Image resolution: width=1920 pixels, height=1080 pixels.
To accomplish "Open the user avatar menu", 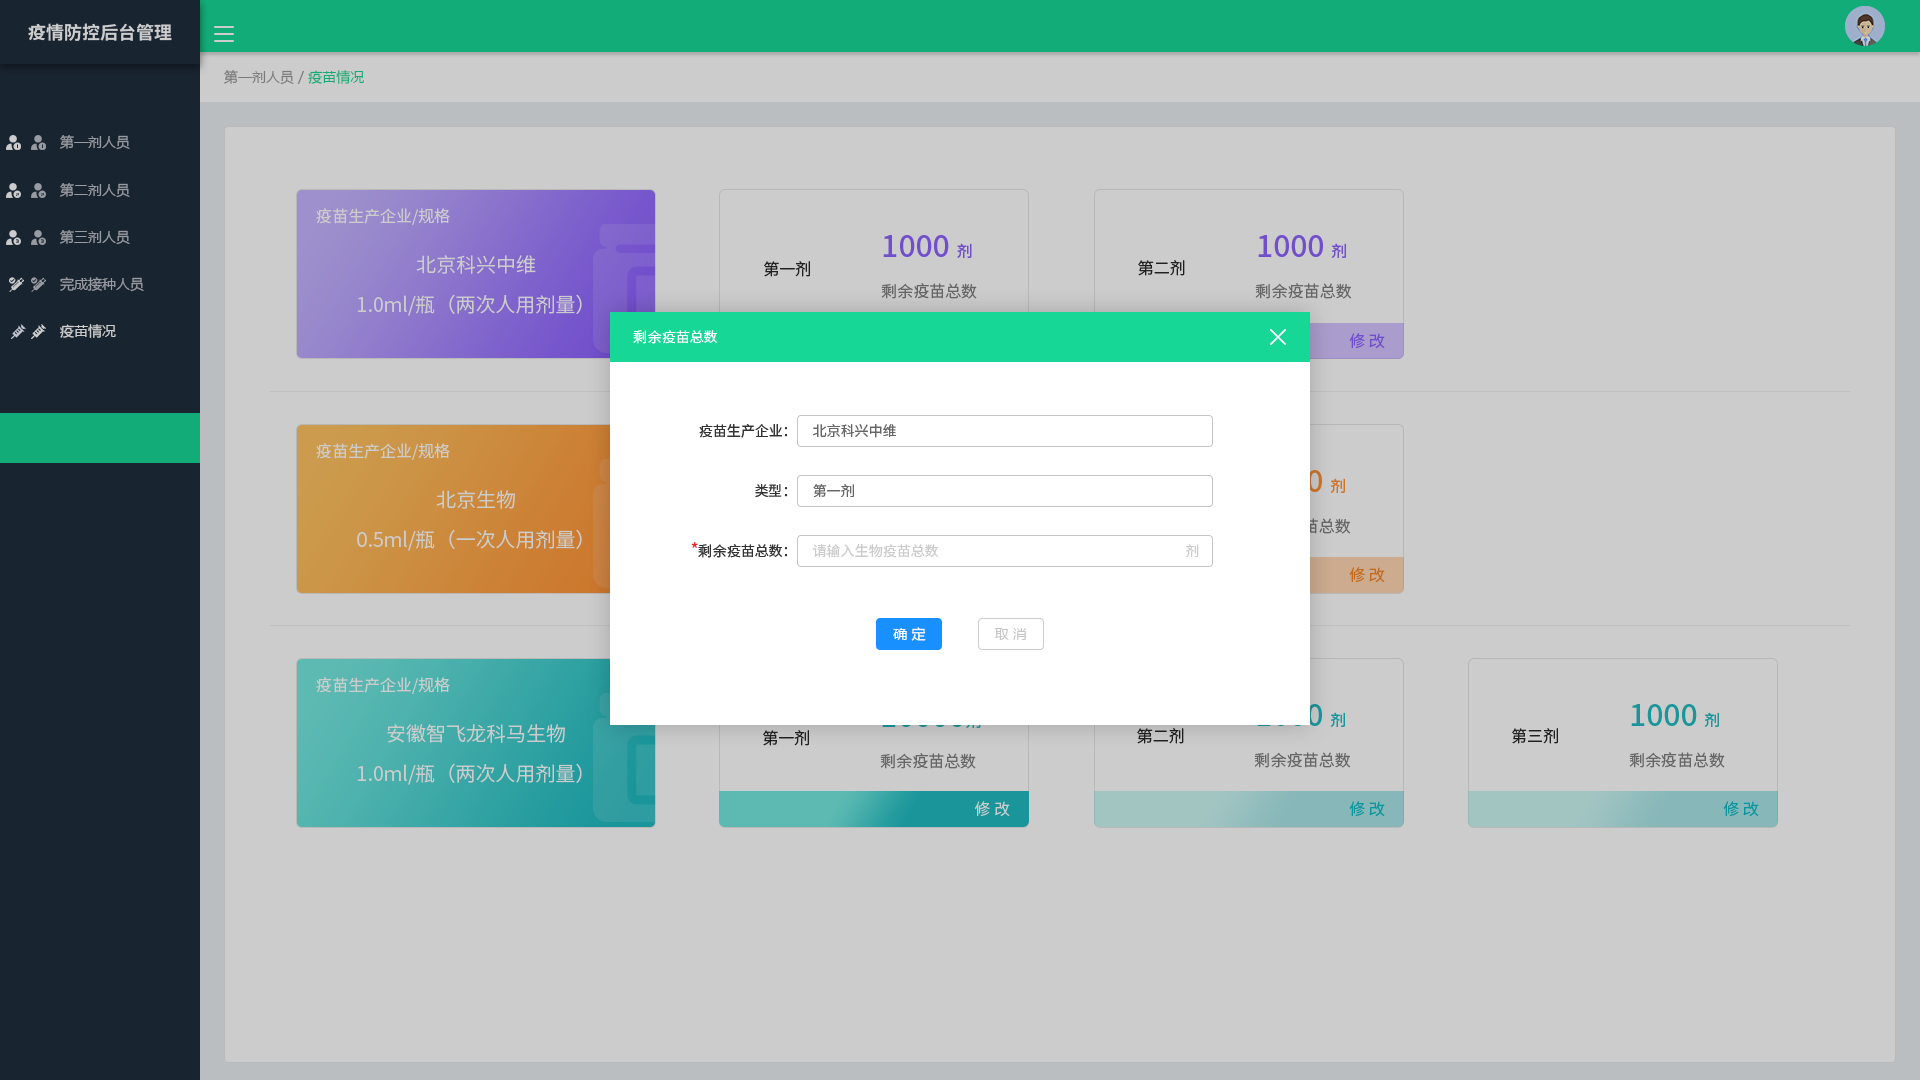I will 1864,26.
